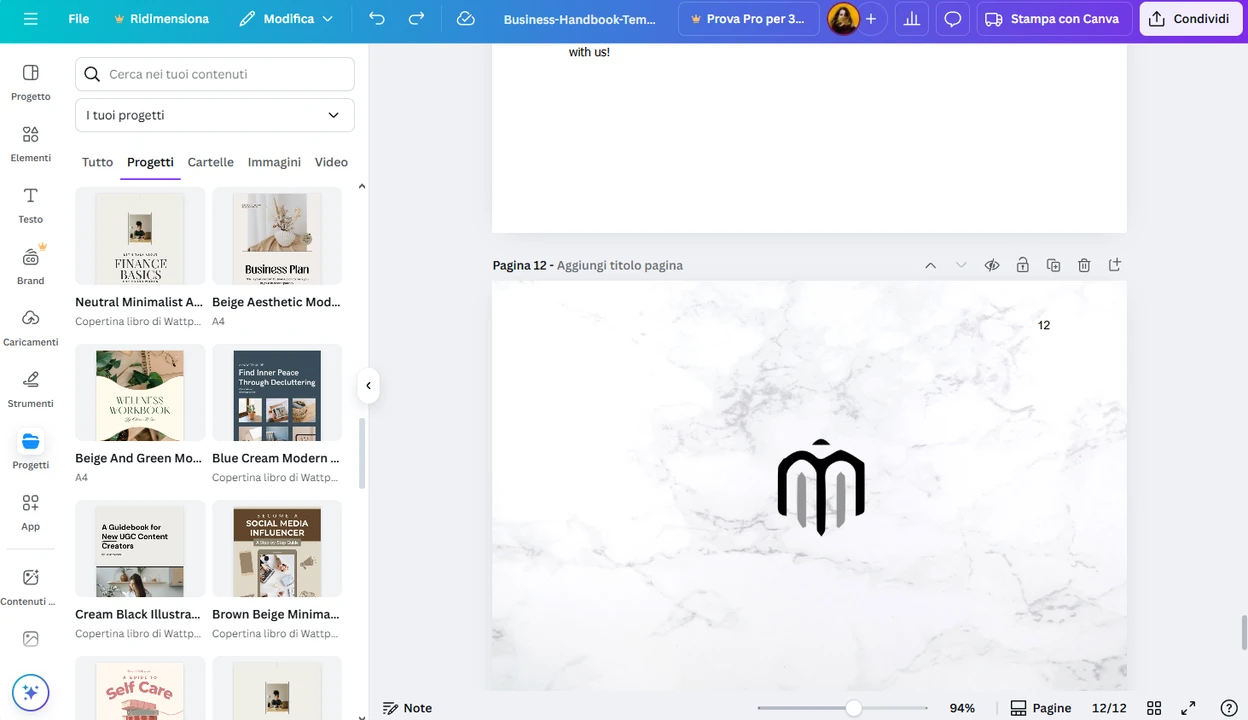Open the user profile avatar
Image resolution: width=1248 pixels, height=720 pixels.
843,19
